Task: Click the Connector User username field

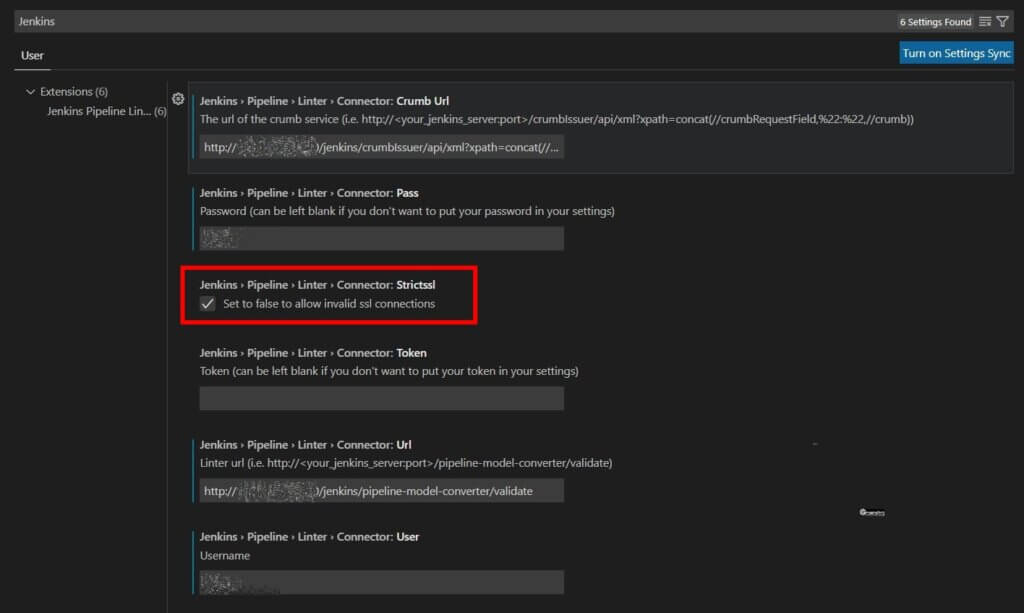Action: pyautogui.click(x=381, y=582)
